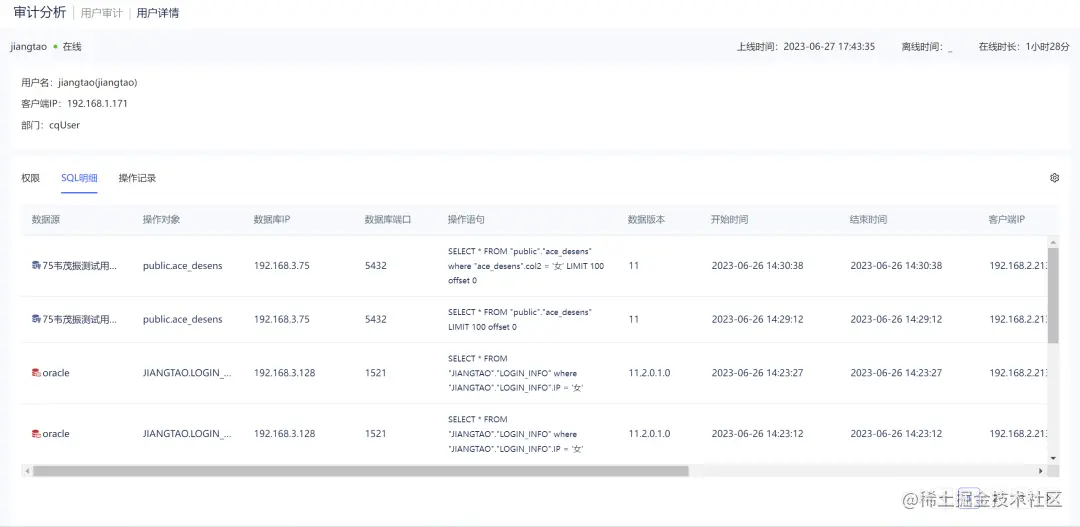Click the 数据版本 column header
Screen dimensions: 1080x527
click(646, 220)
